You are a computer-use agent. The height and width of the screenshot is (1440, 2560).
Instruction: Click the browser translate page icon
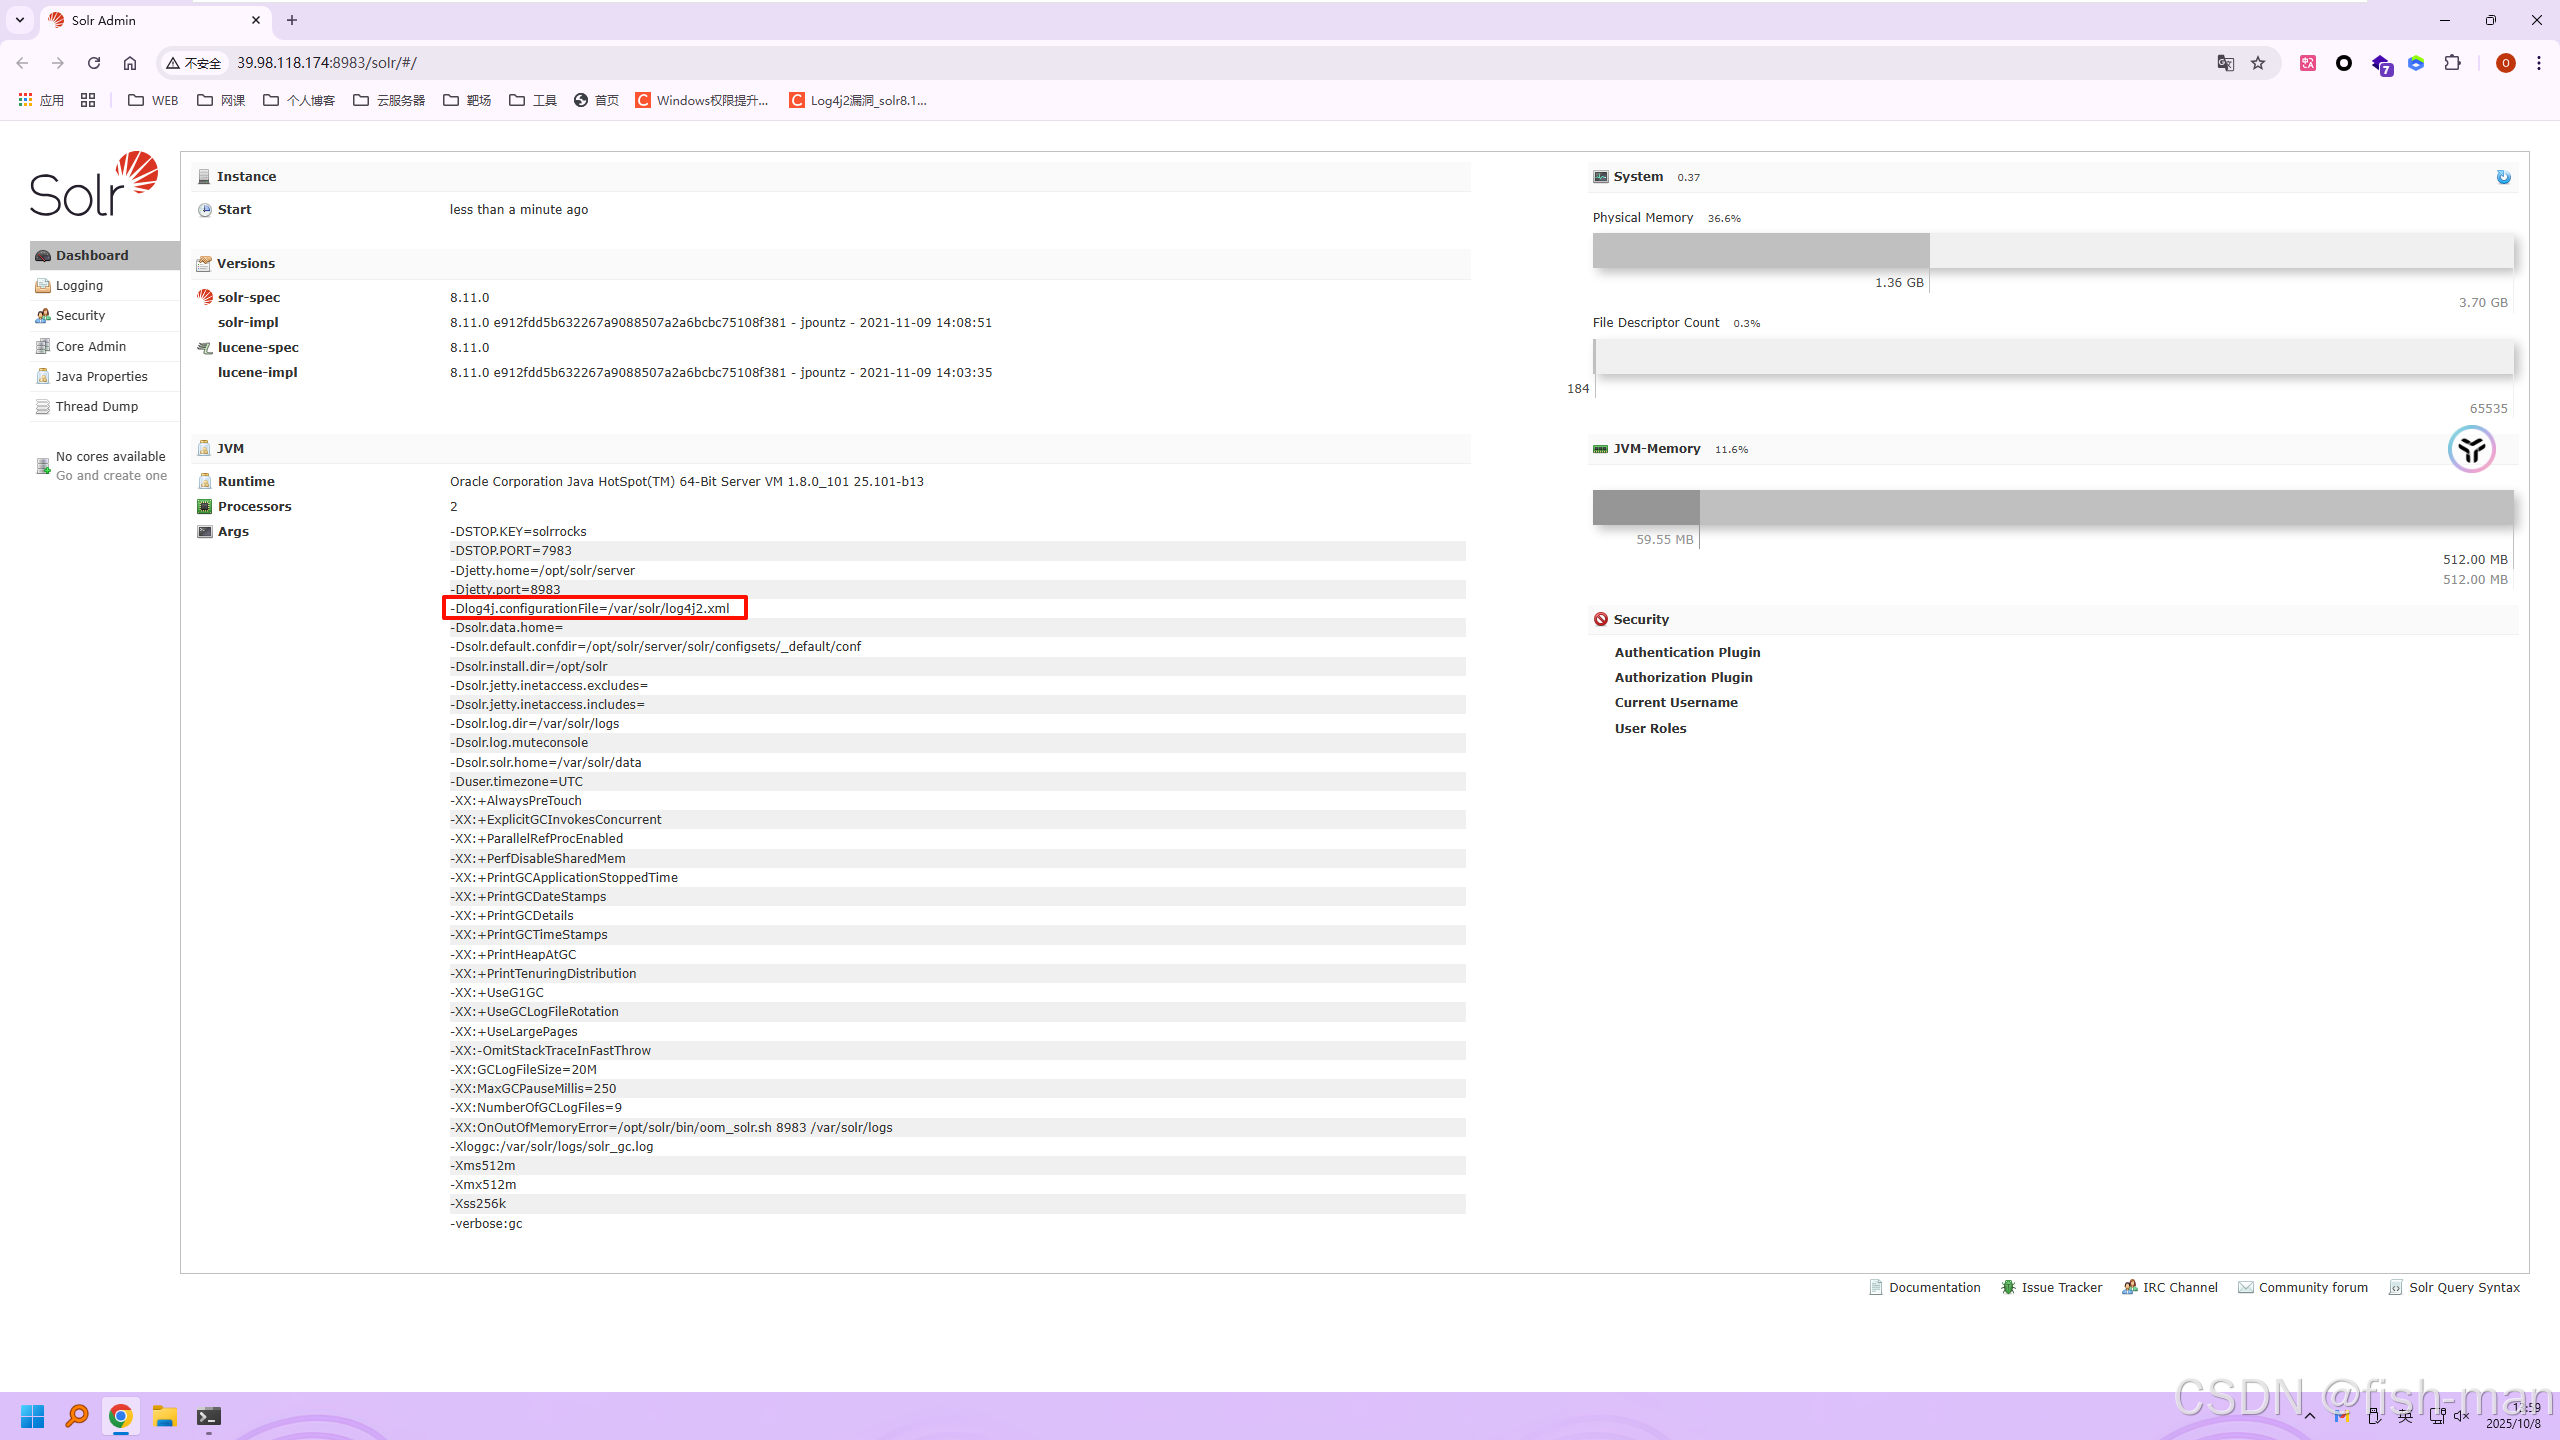pos(2225,63)
